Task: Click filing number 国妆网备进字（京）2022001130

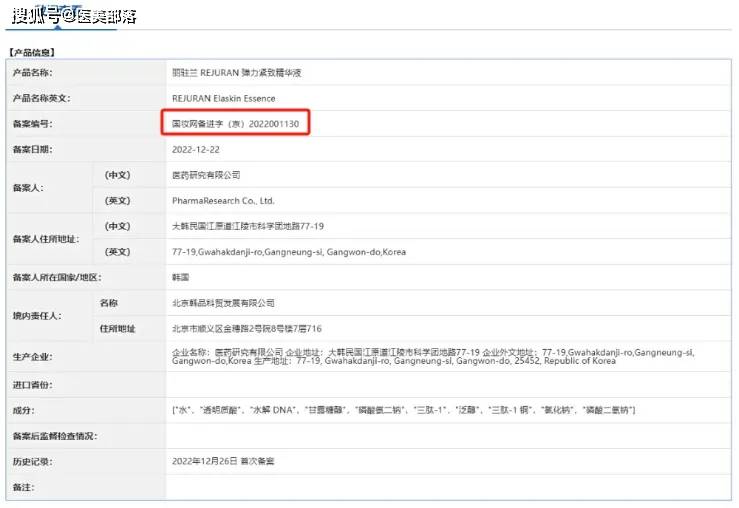Action: click(236, 123)
